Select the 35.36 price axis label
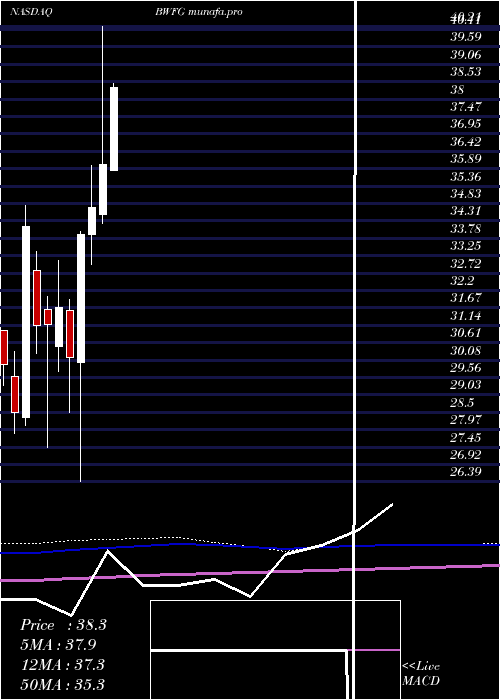The image size is (500, 700). click(465, 177)
